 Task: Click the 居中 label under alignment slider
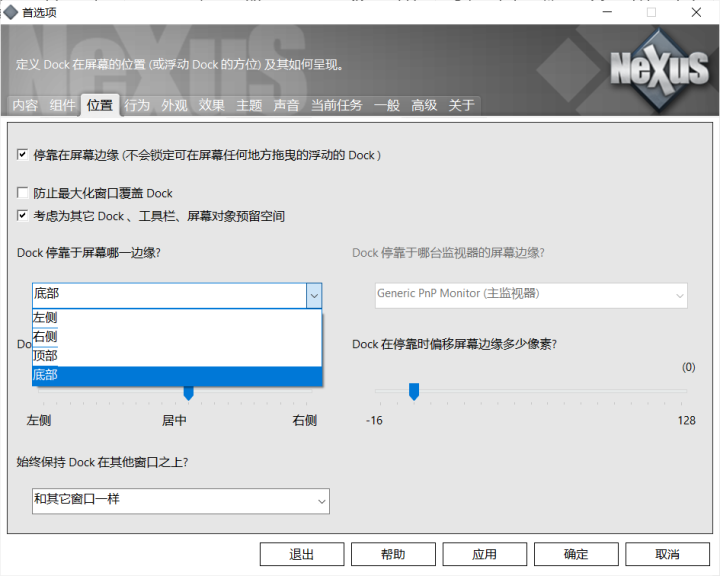tap(174, 420)
